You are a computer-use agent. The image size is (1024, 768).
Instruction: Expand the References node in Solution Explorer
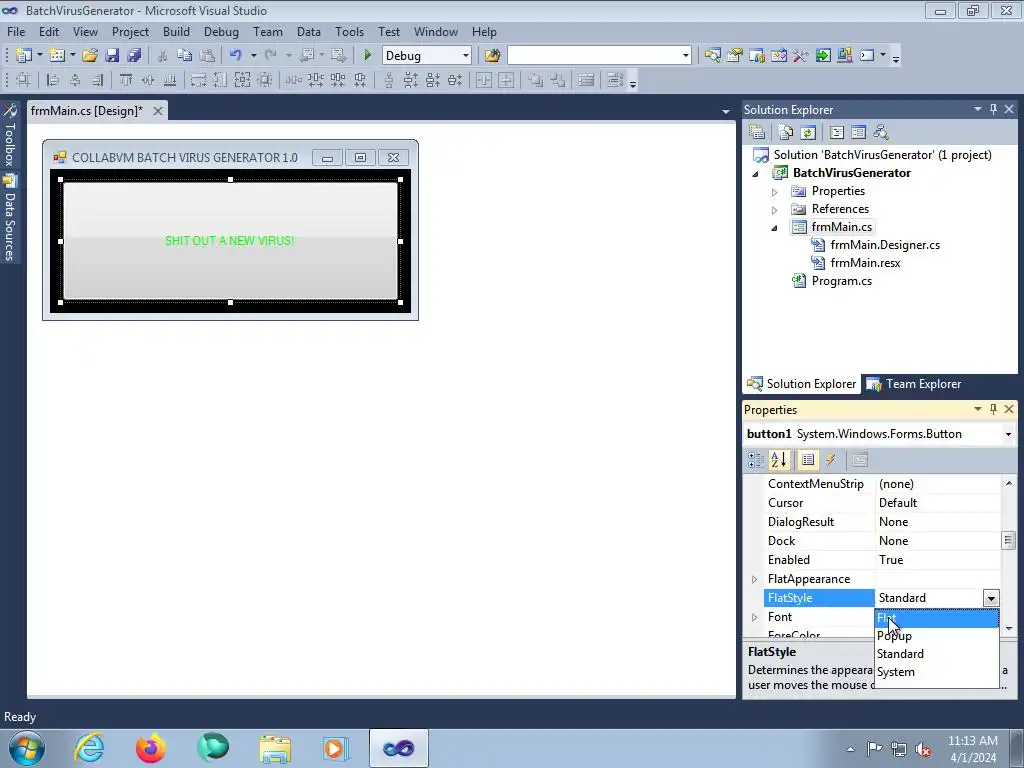[x=775, y=210]
